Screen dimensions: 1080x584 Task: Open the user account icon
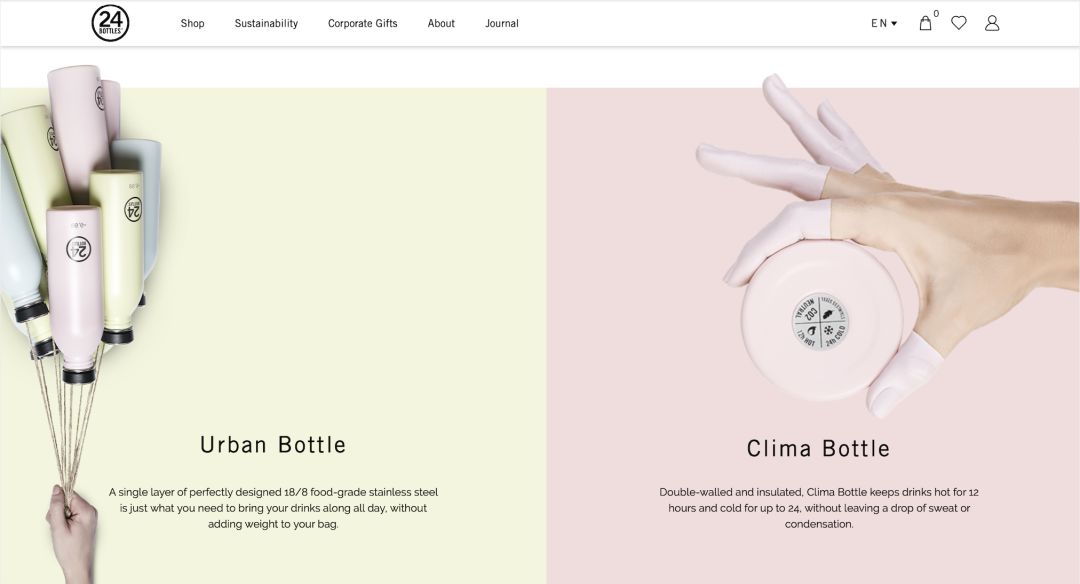click(x=992, y=23)
